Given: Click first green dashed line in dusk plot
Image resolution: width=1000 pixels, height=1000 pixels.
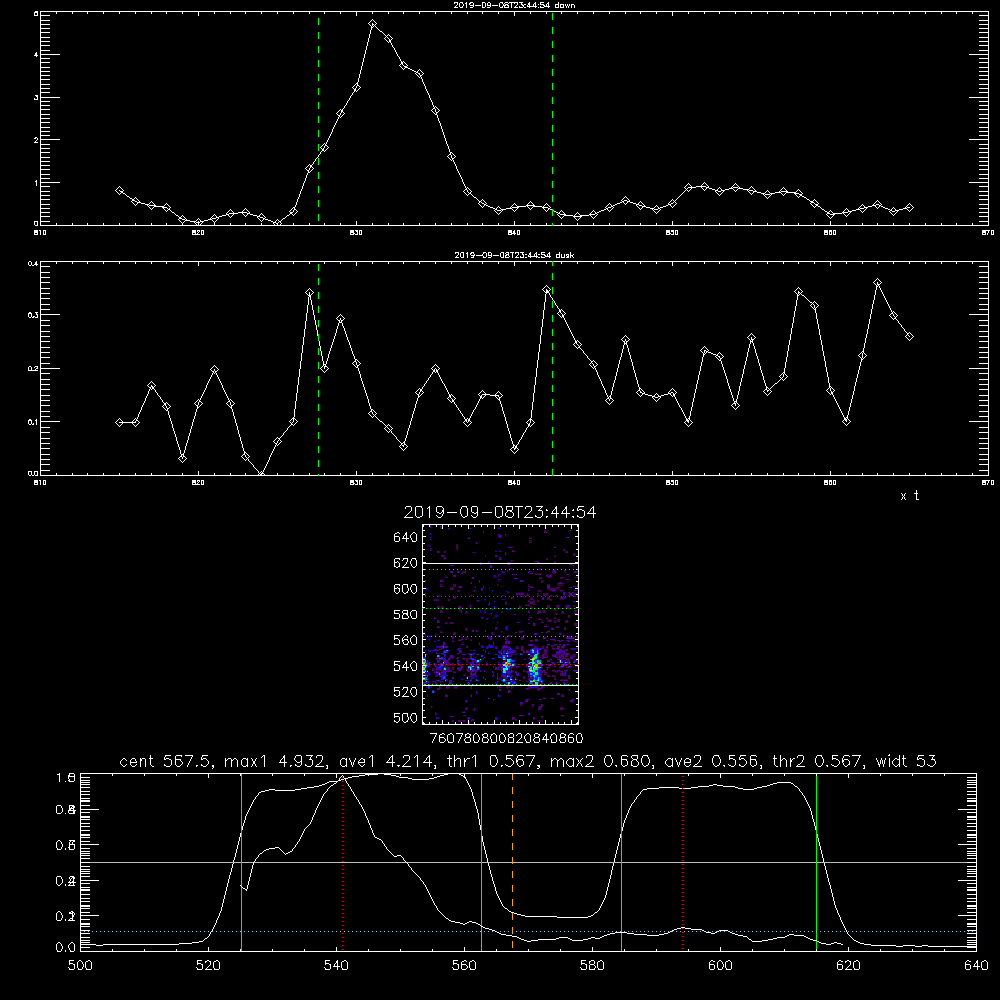Looking at the screenshot, I should point(318,368).
